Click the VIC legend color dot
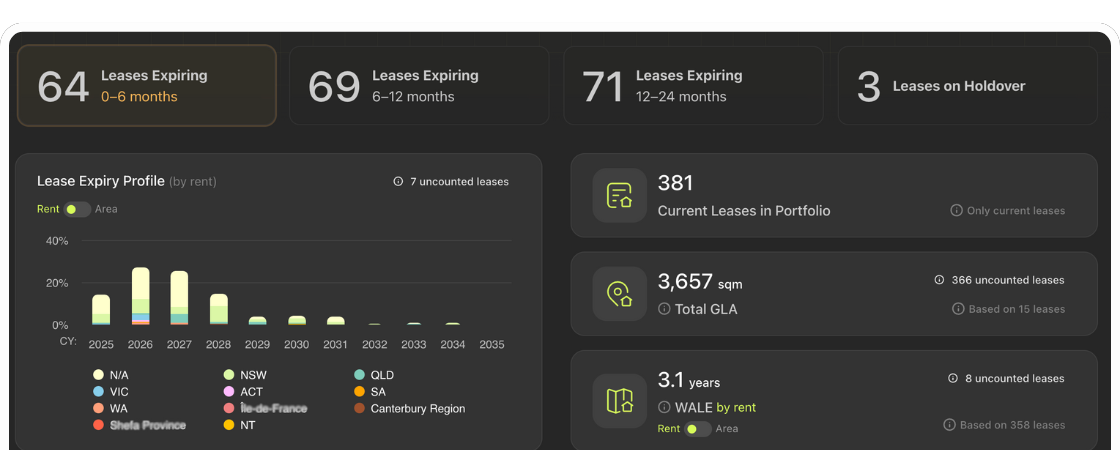 [x=98, y=392]
